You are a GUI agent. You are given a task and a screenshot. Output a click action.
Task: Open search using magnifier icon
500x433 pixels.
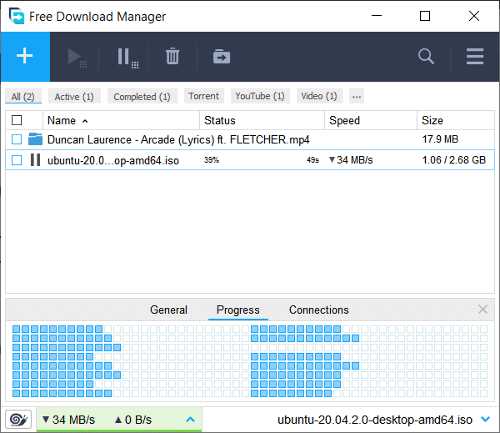click(426, 56)
